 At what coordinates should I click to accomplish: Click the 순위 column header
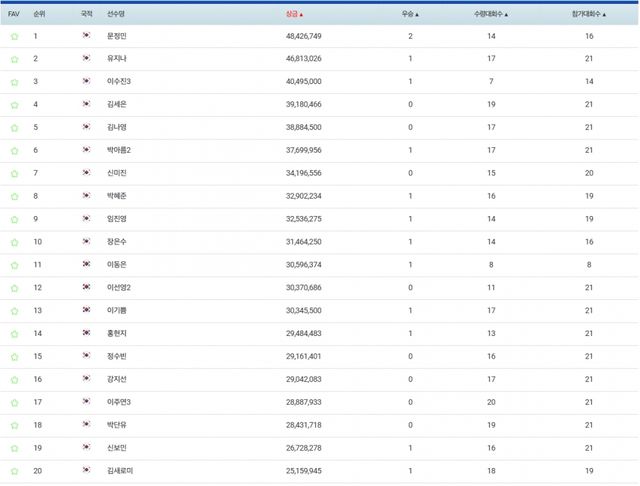[39, 15]
